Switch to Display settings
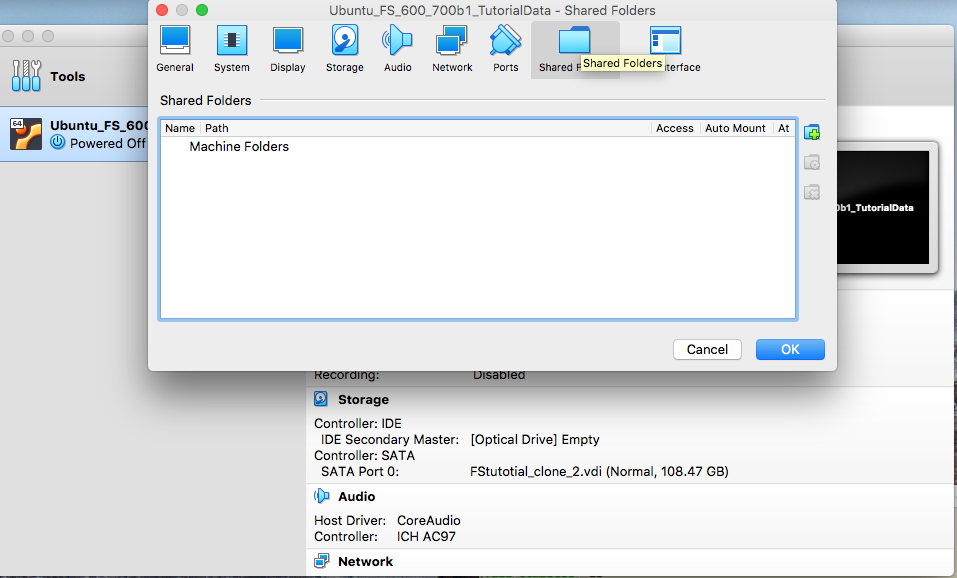Image resolution: width=957 pixels, height=578 pixels. tap(288, 49)
